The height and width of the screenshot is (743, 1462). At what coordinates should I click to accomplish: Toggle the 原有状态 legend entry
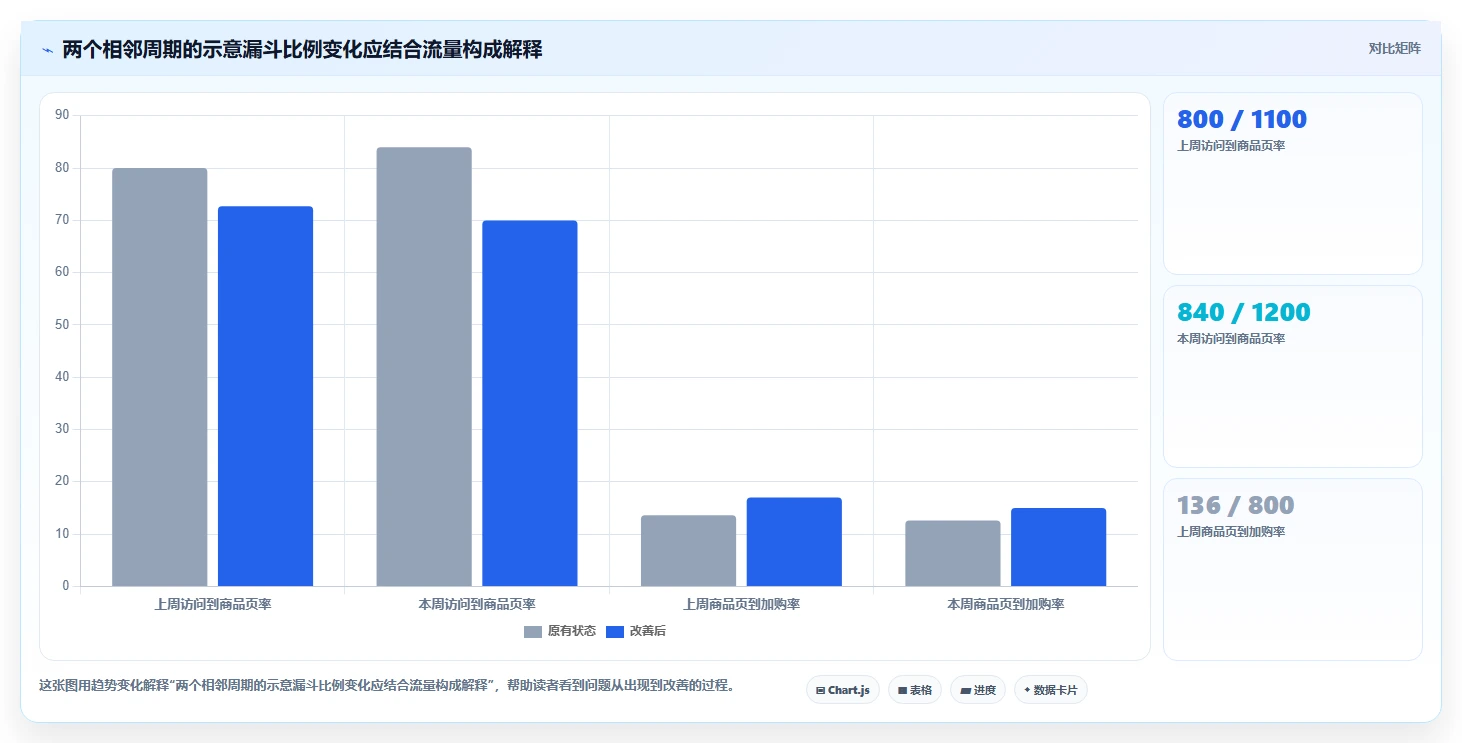(559, 631)
